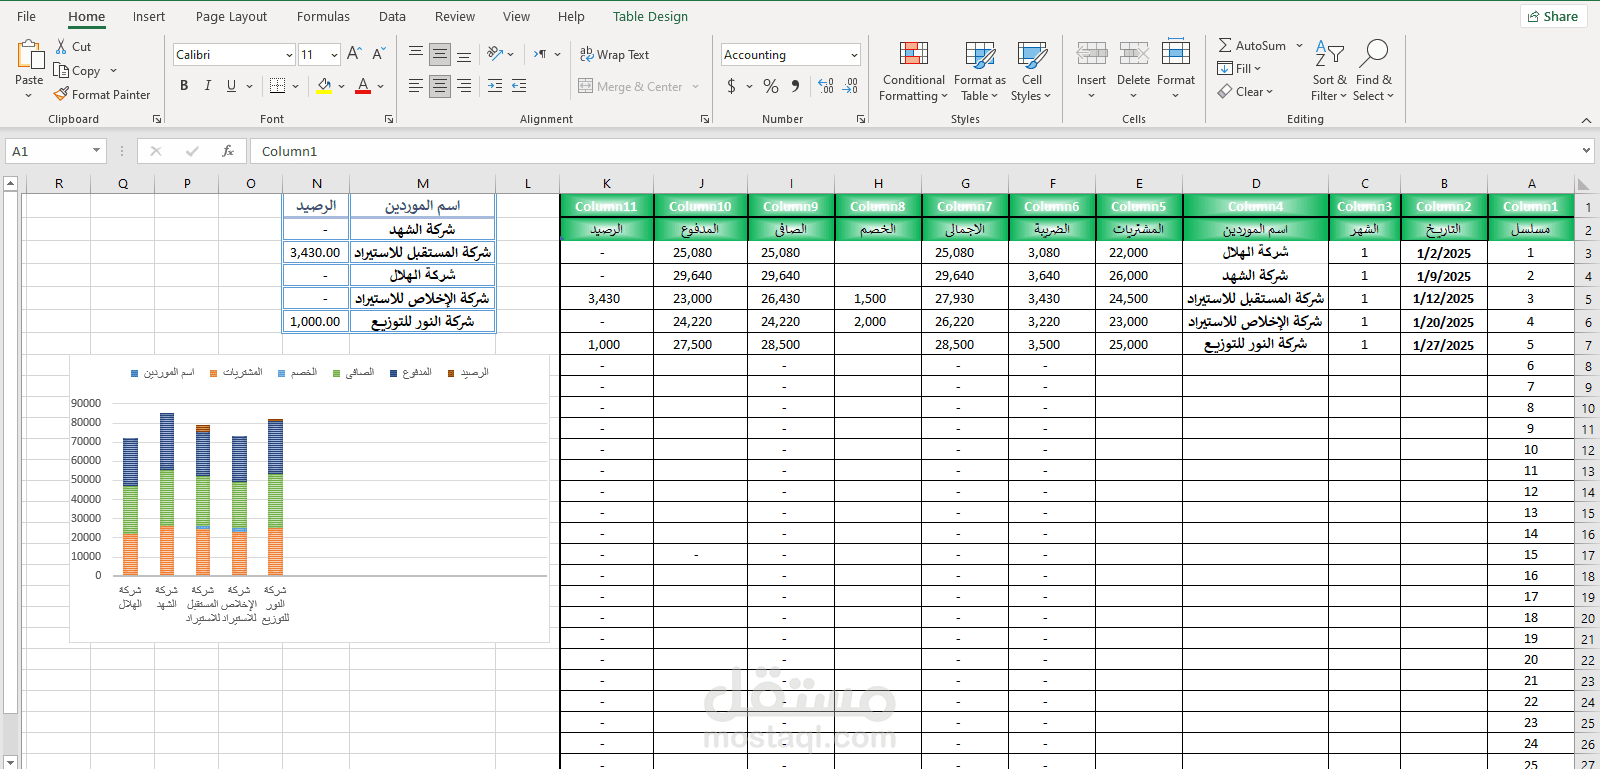1600x769 pixels.
Task: Click the AutoSum sigma icon
Action: [x=1225, y=45]
